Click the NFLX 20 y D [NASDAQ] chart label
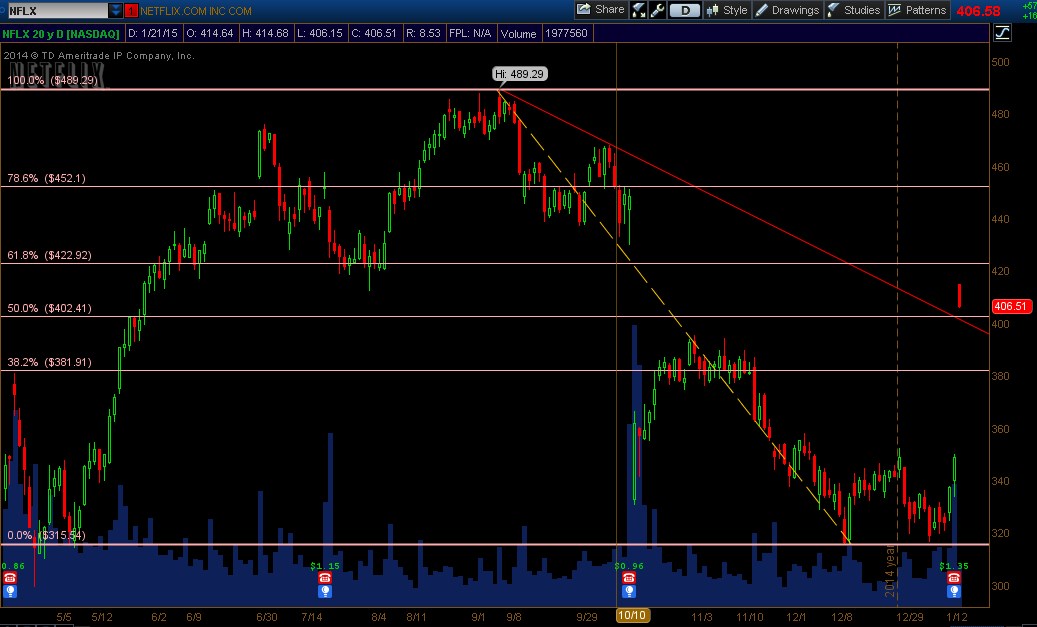The height and width of the screenshot is (627, 1037). (60, 33)
